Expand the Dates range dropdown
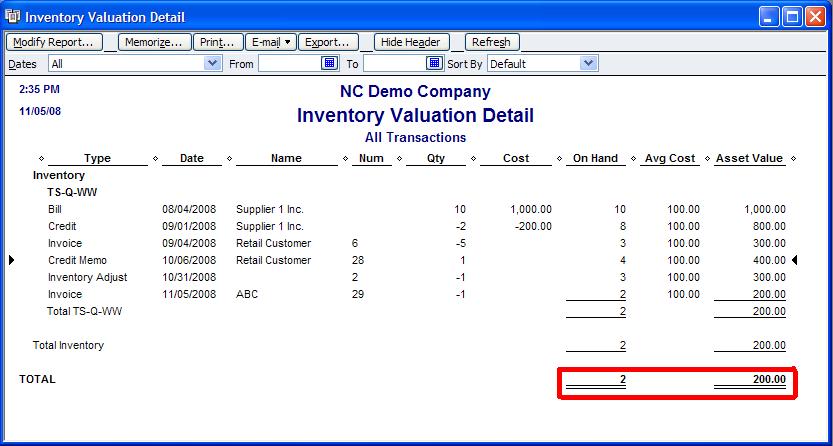Screen dimensions: 833x446 point(212,63)
